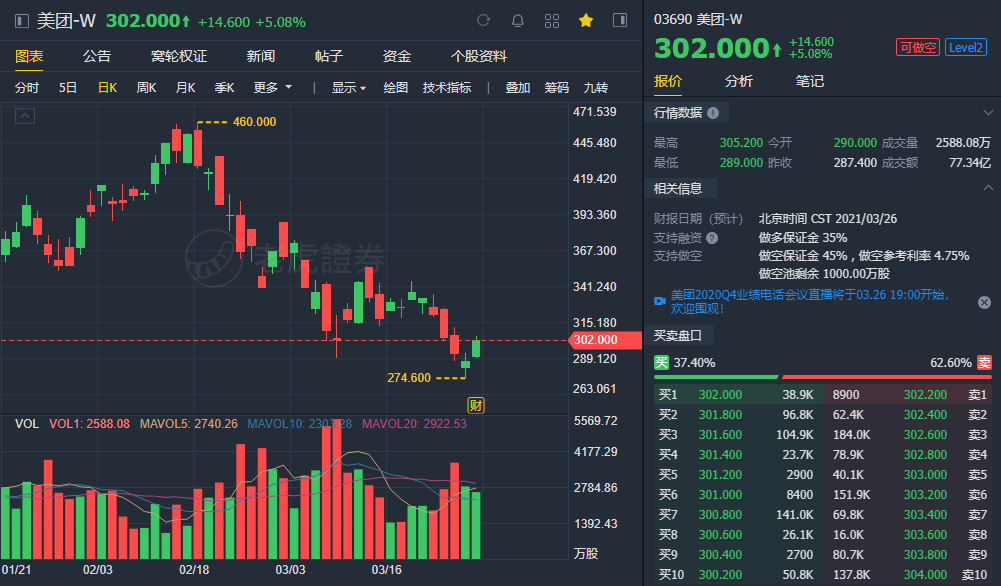
Task: Open the 窝轮权证 tab
Action: [x=179, y=56]
